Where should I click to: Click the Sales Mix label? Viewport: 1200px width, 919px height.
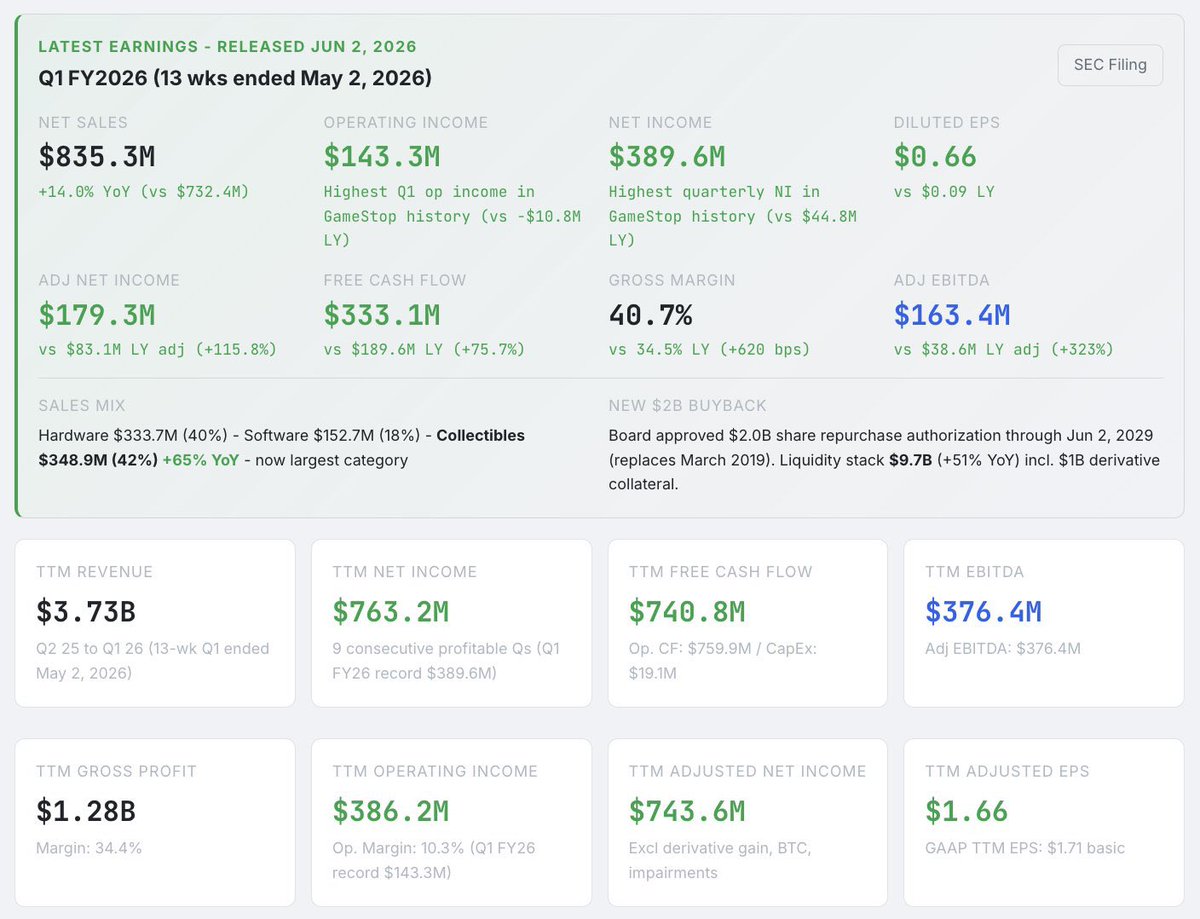[82, 406]
